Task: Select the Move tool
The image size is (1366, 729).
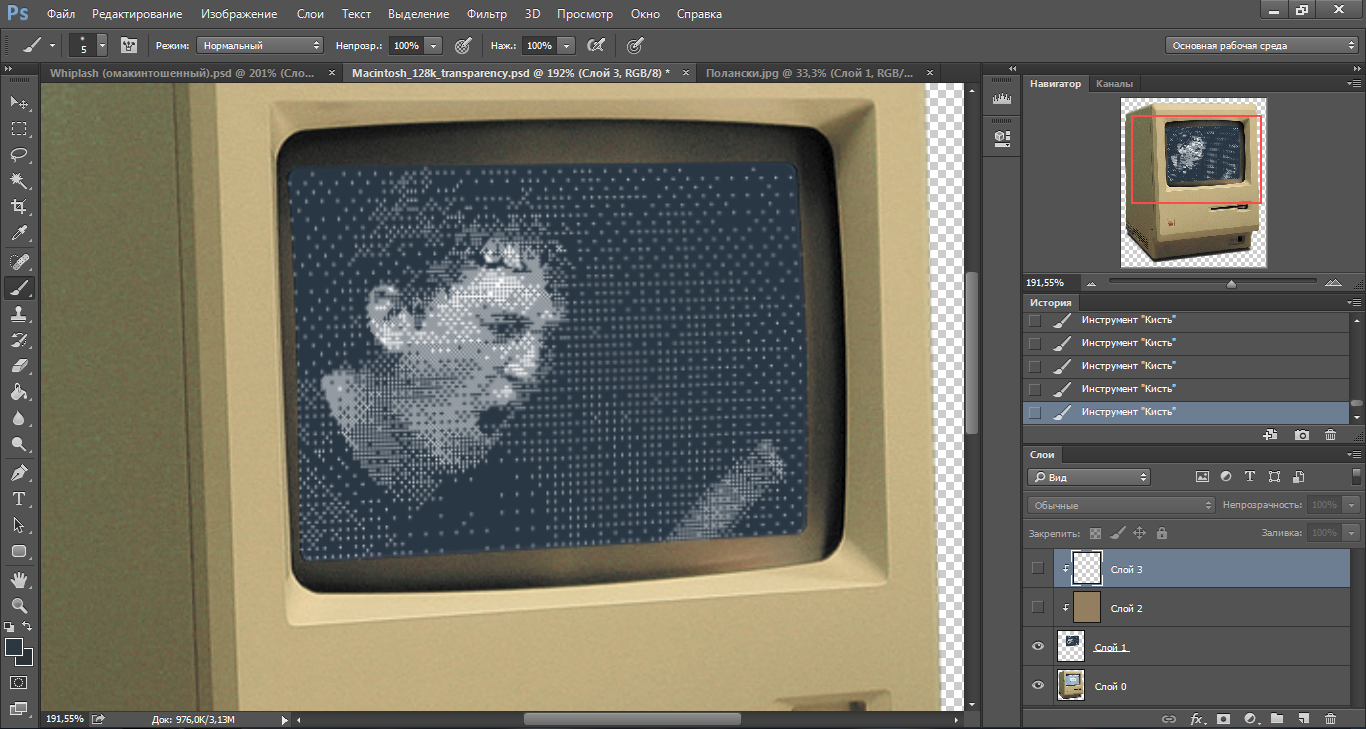Action: click(x=19, y=103)
